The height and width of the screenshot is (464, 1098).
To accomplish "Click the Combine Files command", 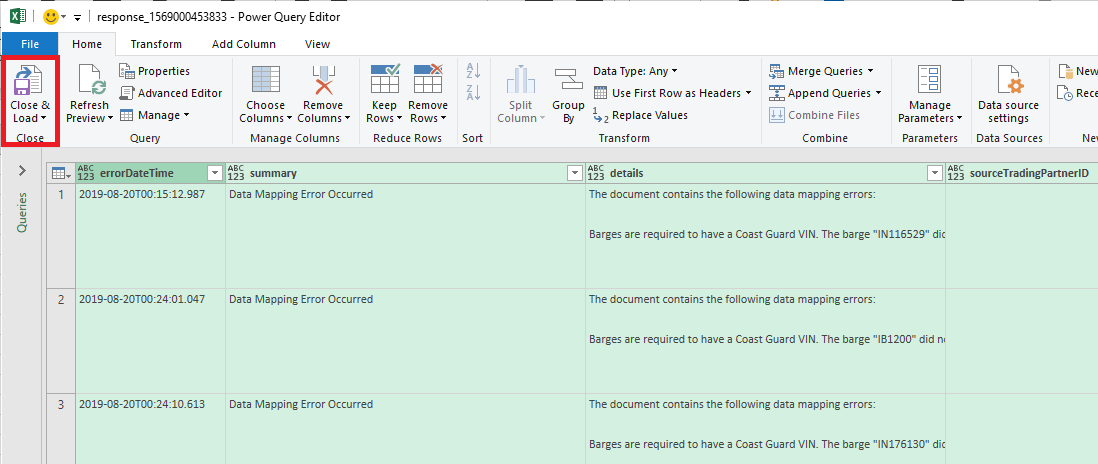I will (x=814, y=115).
